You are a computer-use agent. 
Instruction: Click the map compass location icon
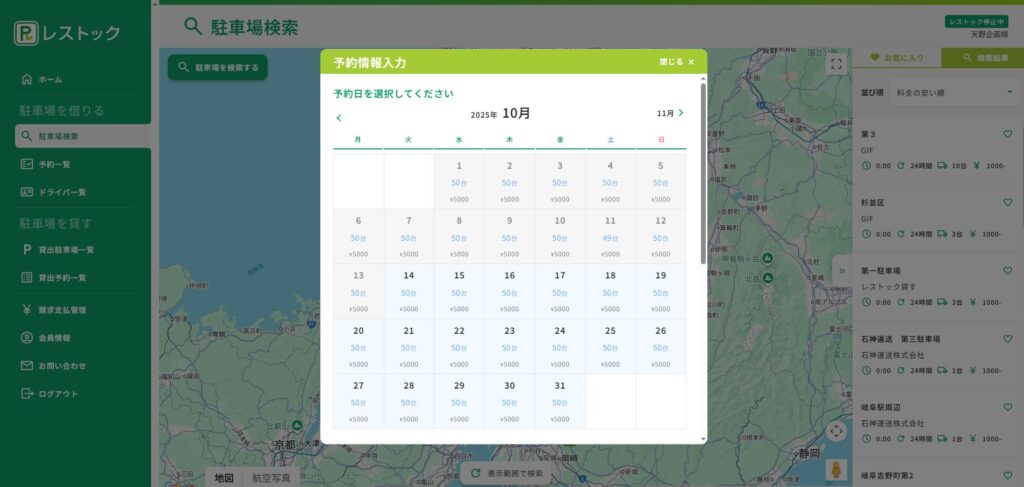point(836,432)
